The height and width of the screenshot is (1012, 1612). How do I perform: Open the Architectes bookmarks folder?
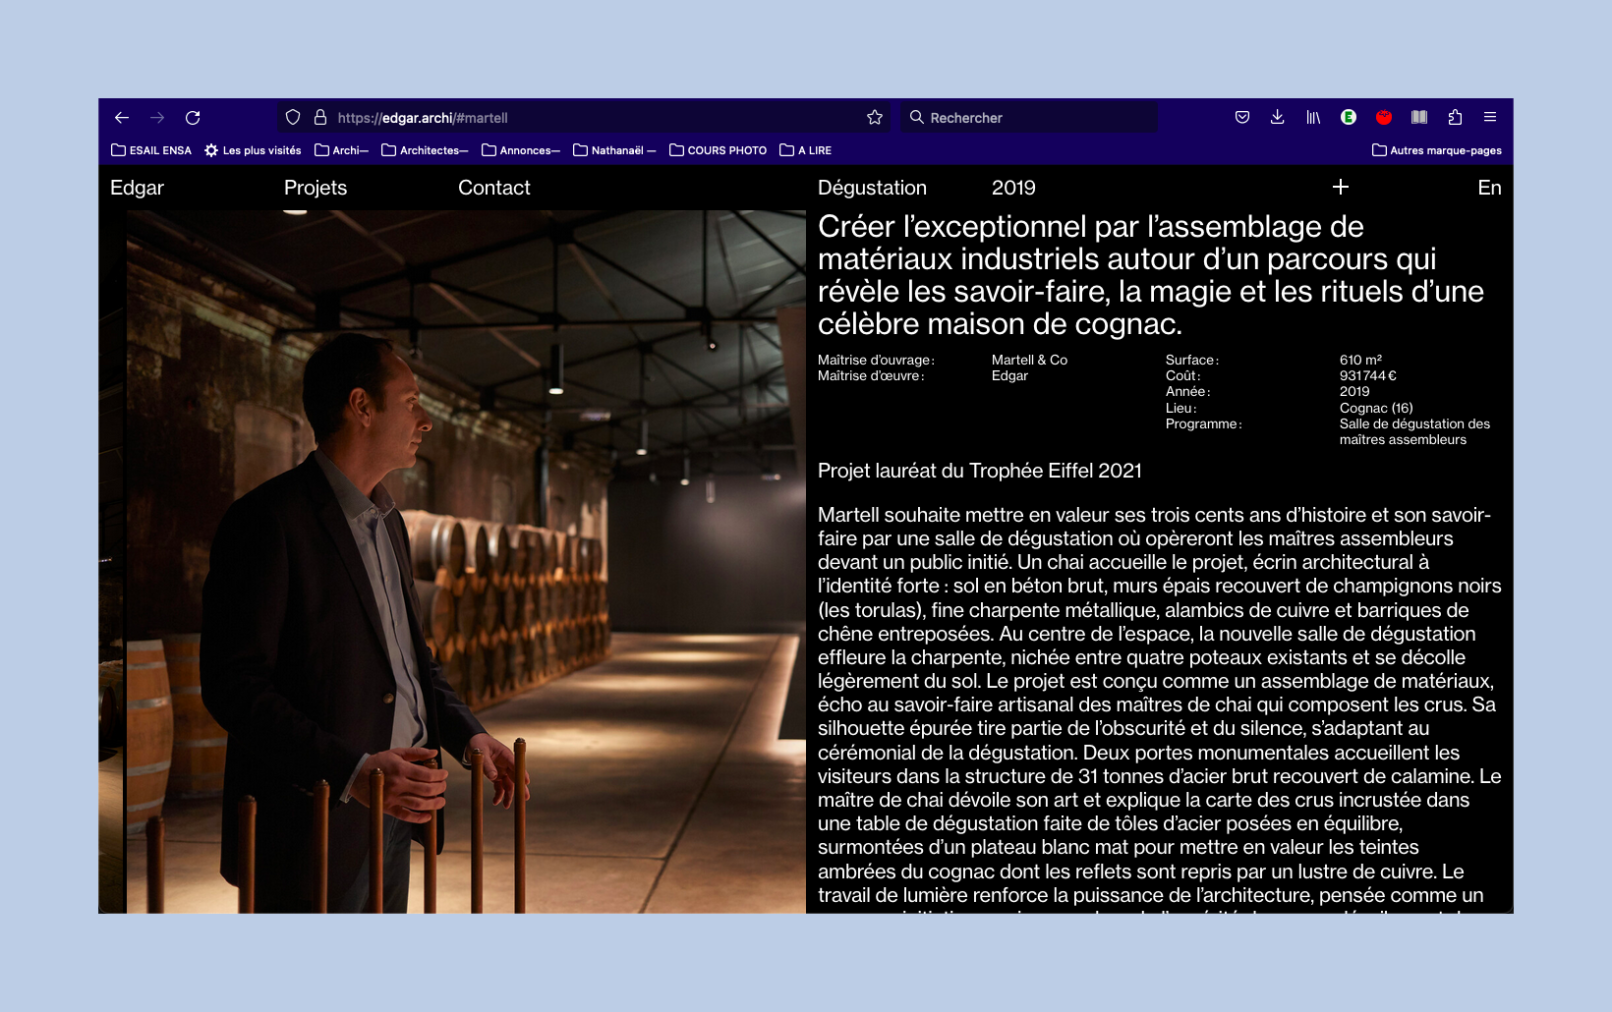[425, 151]
